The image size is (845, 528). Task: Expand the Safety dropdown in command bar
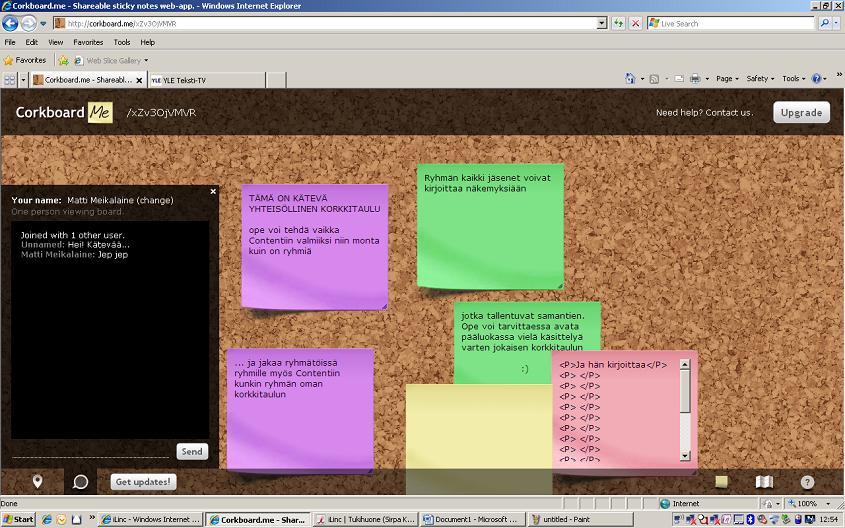(x=760, y=78)
